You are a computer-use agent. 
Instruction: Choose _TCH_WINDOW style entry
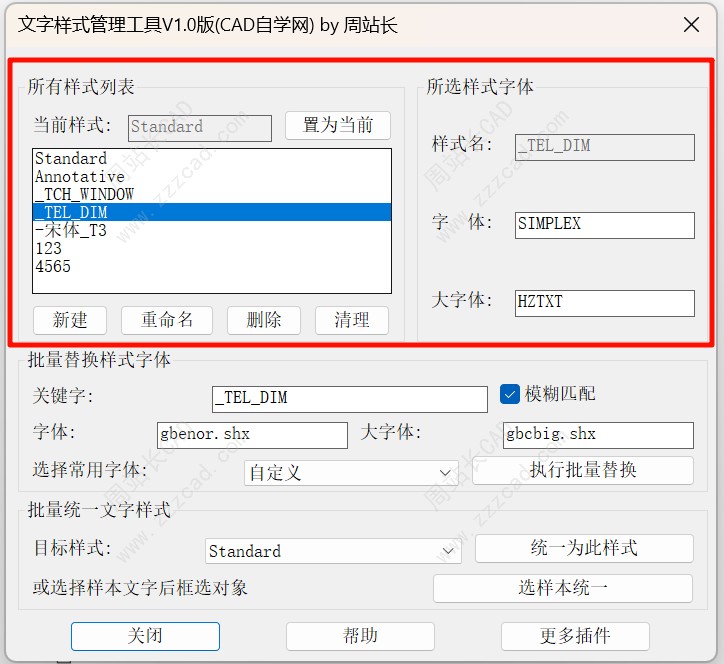[x=84, y=194]
